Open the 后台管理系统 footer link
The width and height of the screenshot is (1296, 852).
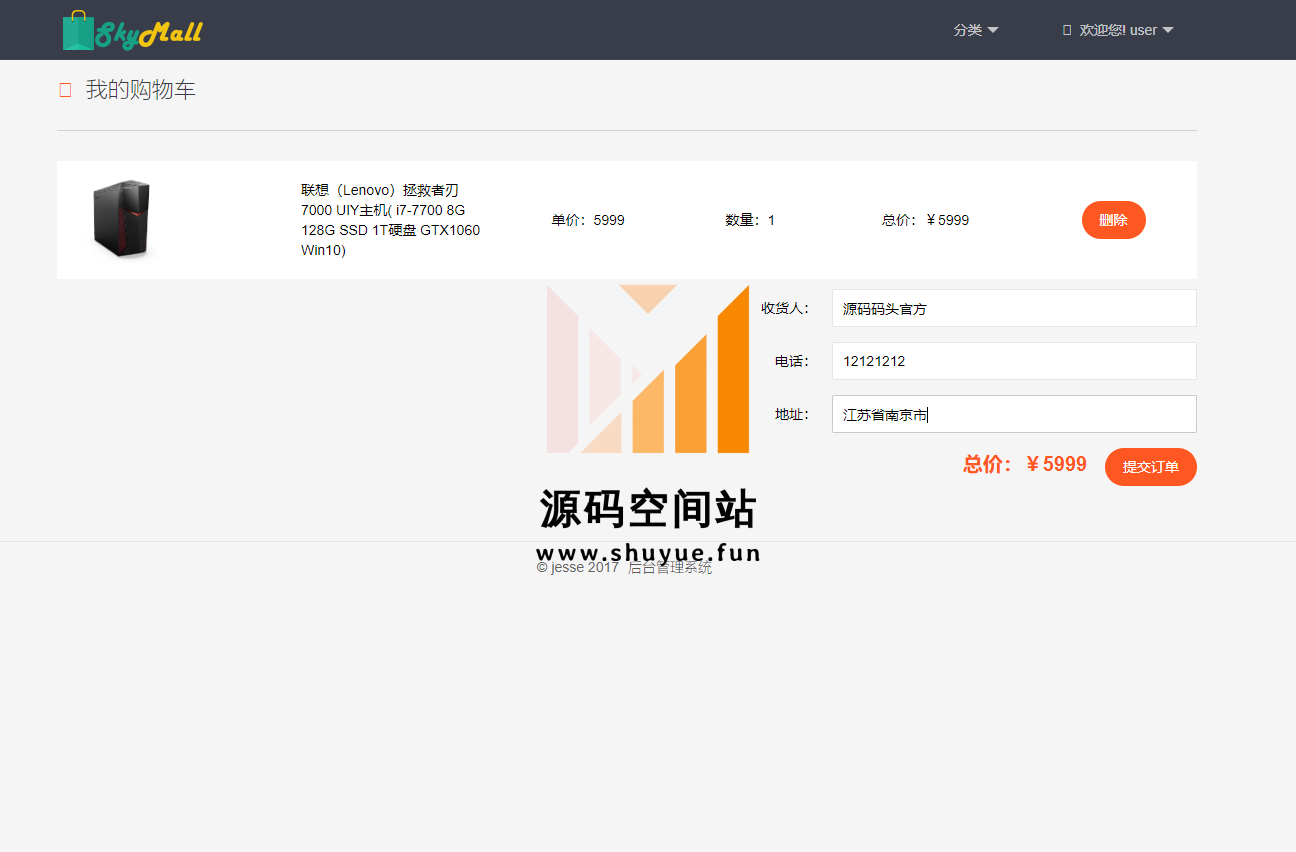pyautogui.click(x=670, y=568)
